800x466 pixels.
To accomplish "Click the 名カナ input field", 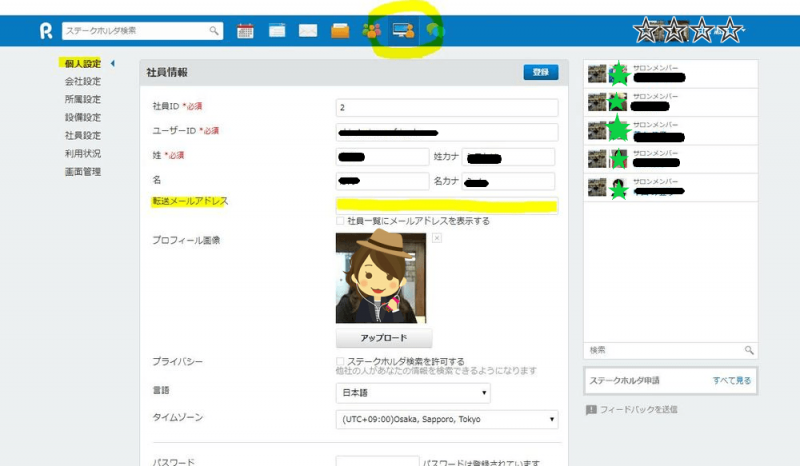I will pyautogui.click(x=508, y=181).
